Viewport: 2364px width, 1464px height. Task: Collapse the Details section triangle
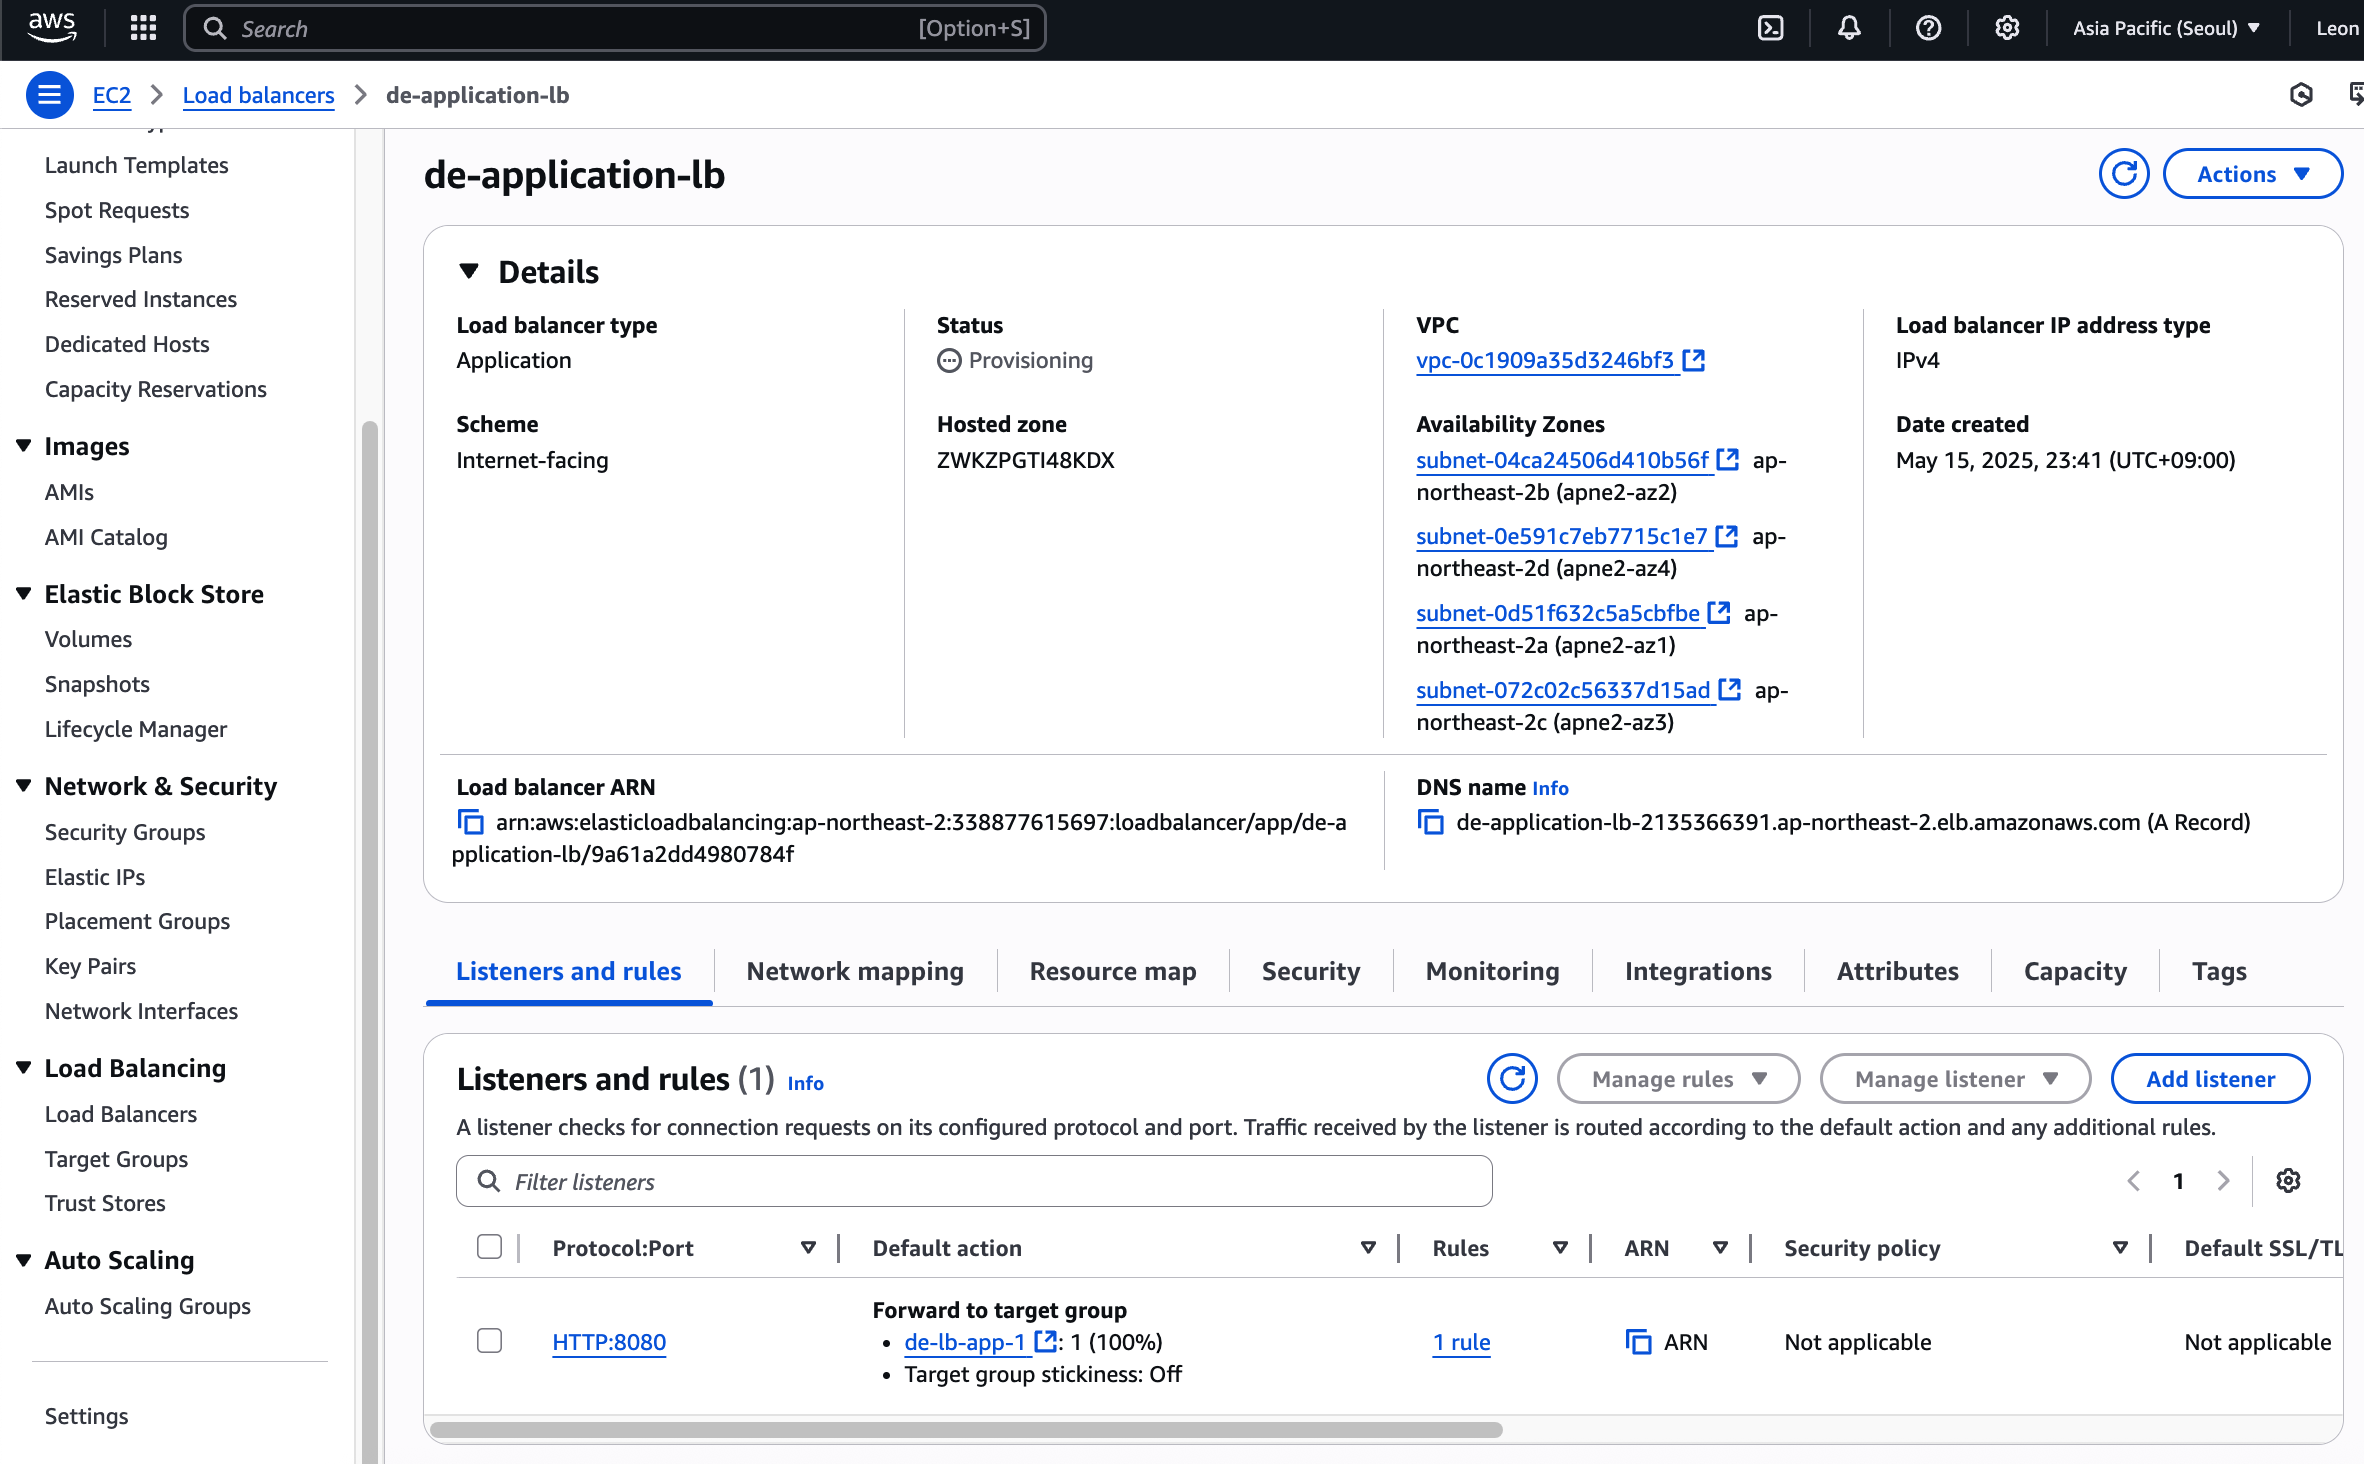pos(469,271)
